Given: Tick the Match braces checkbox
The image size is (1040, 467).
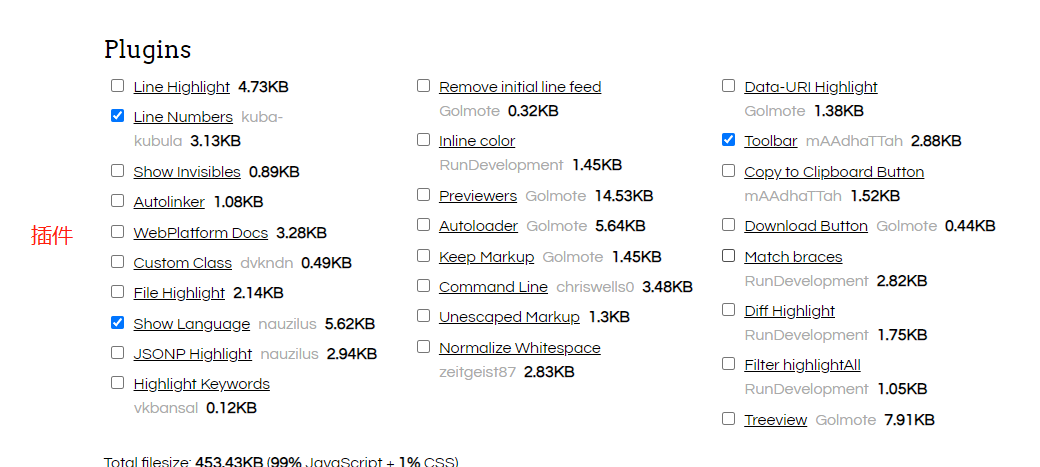Looking at the screenshot, I should 728,255.
